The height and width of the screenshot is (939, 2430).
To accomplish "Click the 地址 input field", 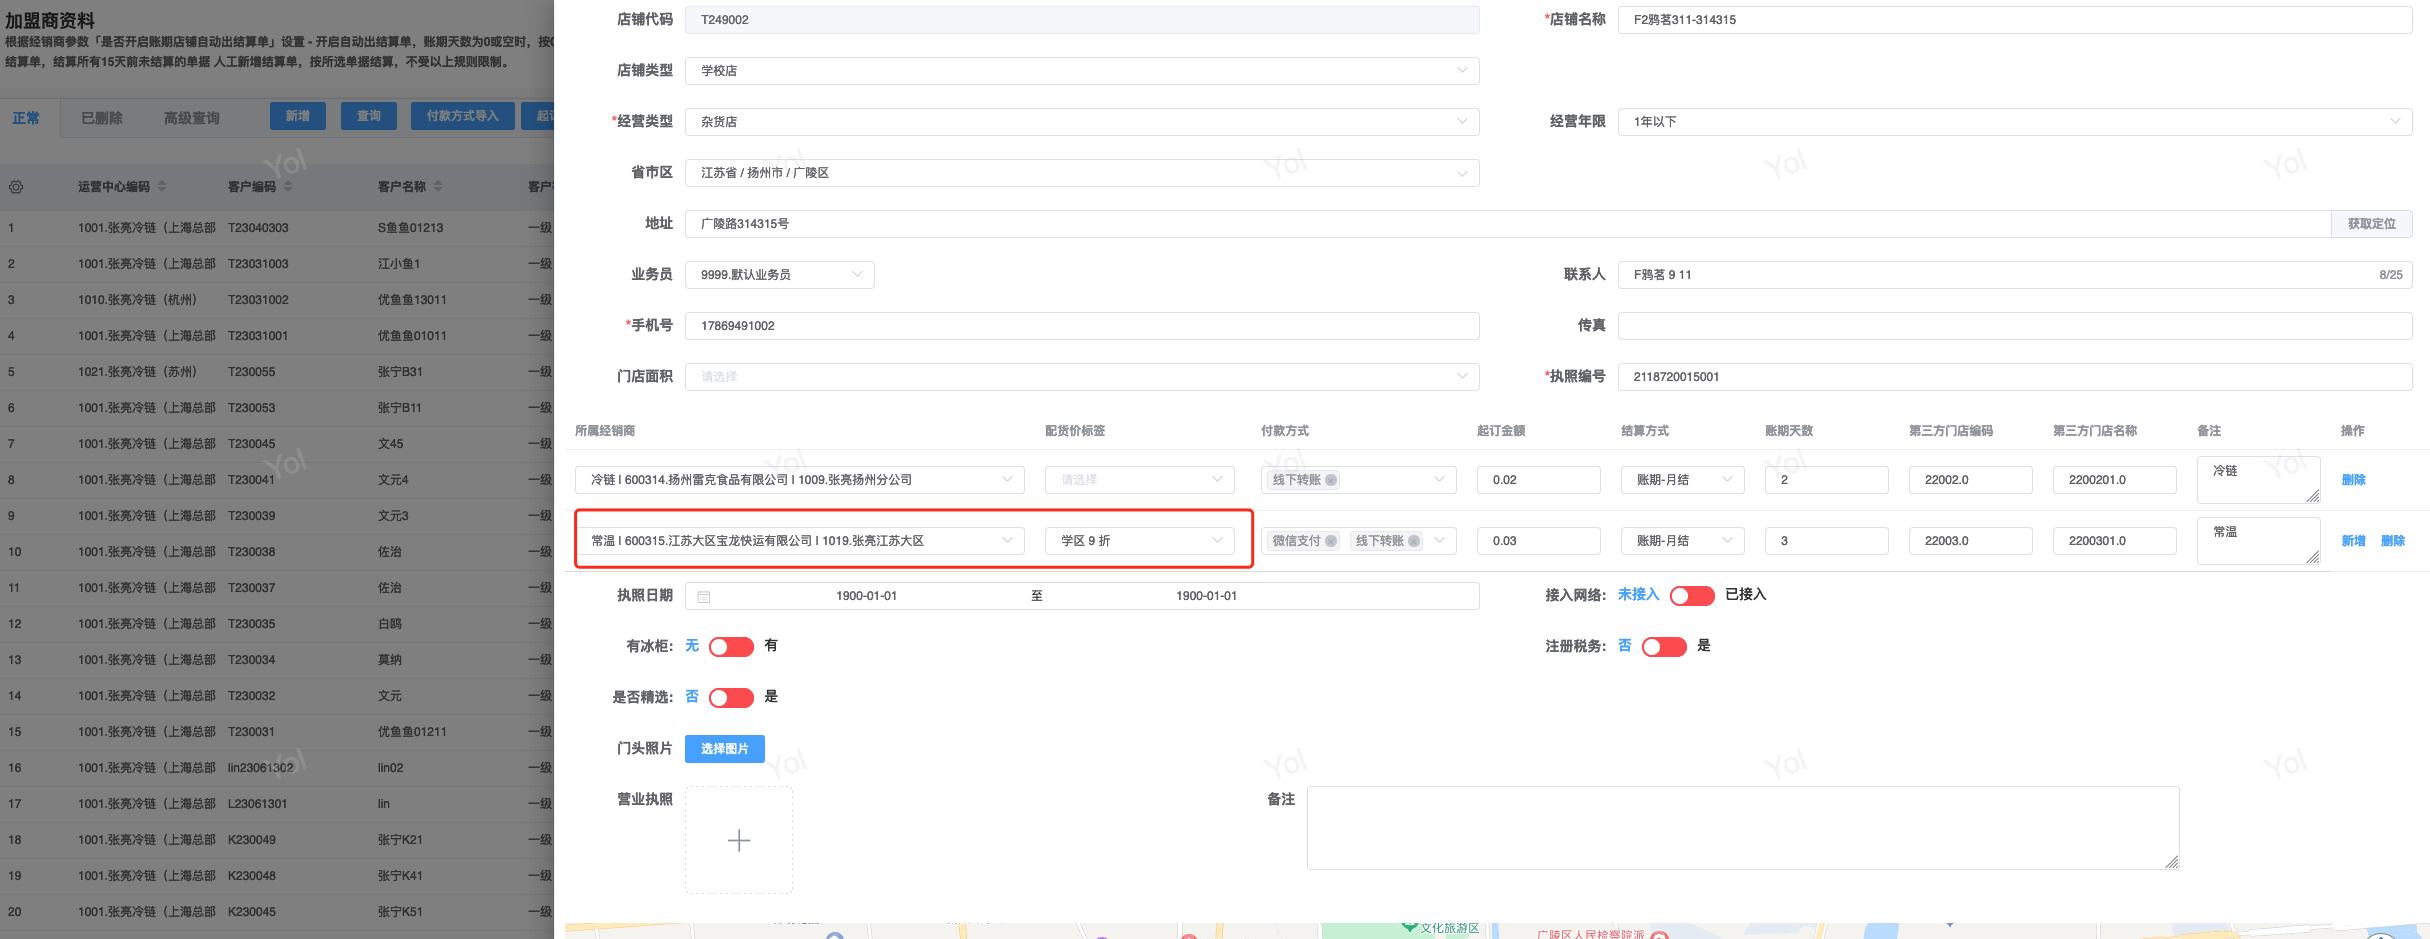I will [1508, 224].
